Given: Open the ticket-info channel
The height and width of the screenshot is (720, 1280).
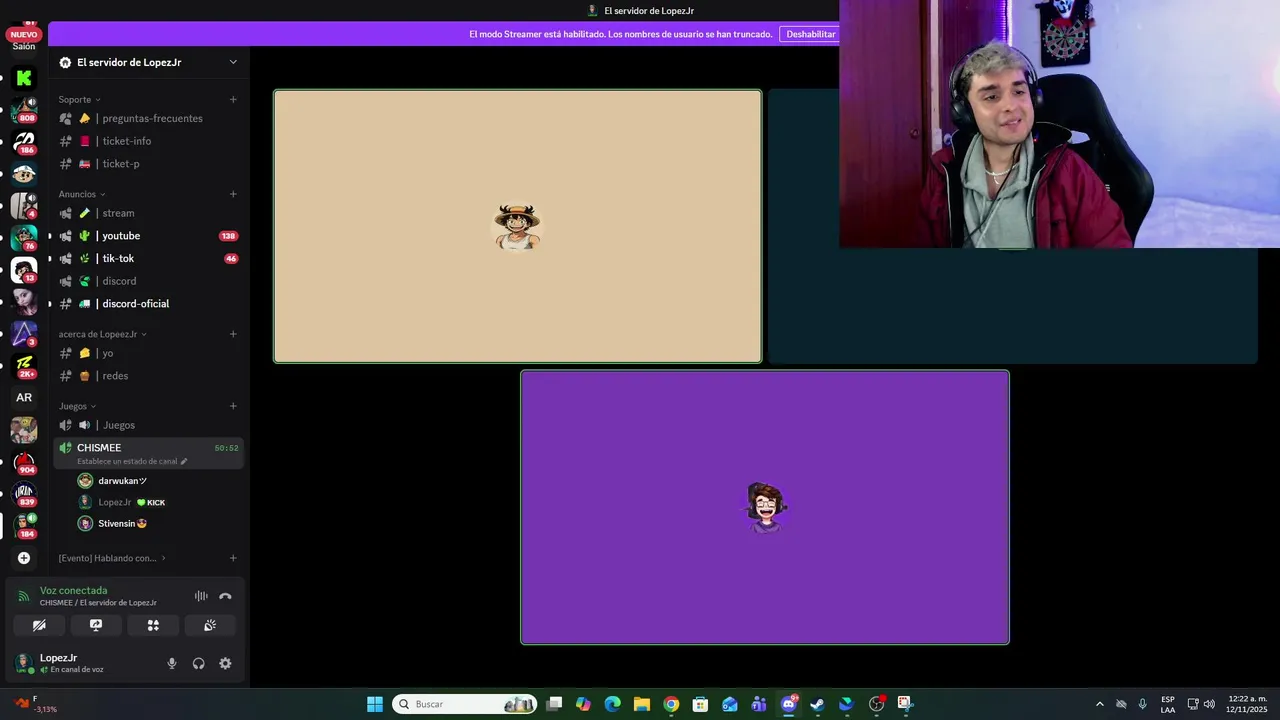Looking at the screenshot, I should [148, 141].
